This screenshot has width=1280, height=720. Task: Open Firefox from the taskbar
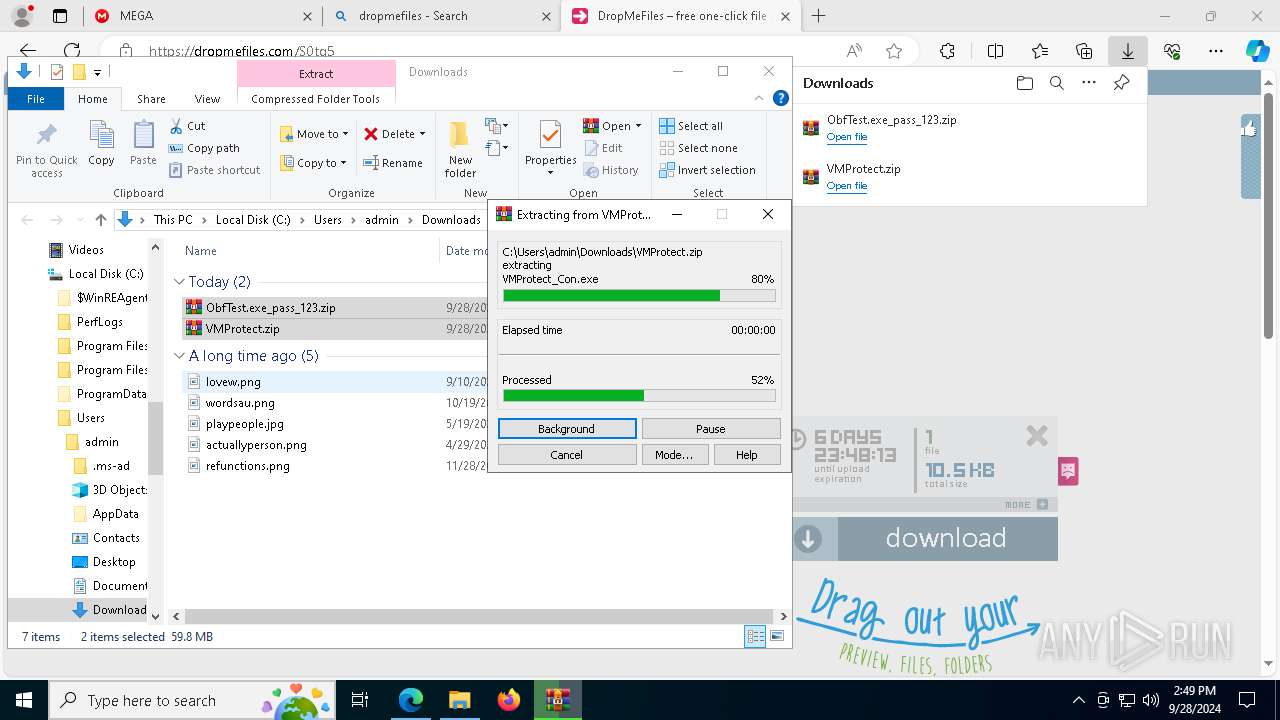click(509, 700)
